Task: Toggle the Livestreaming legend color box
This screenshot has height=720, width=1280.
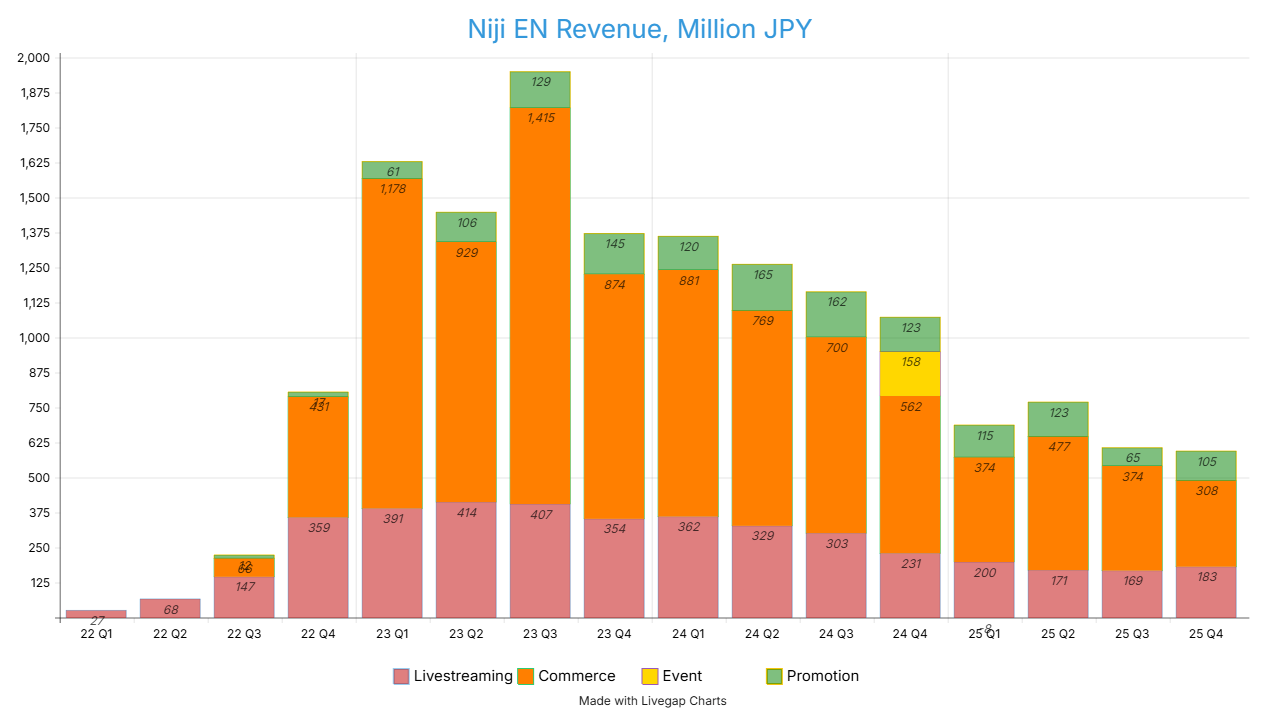Action: click(x=401, y=676)
